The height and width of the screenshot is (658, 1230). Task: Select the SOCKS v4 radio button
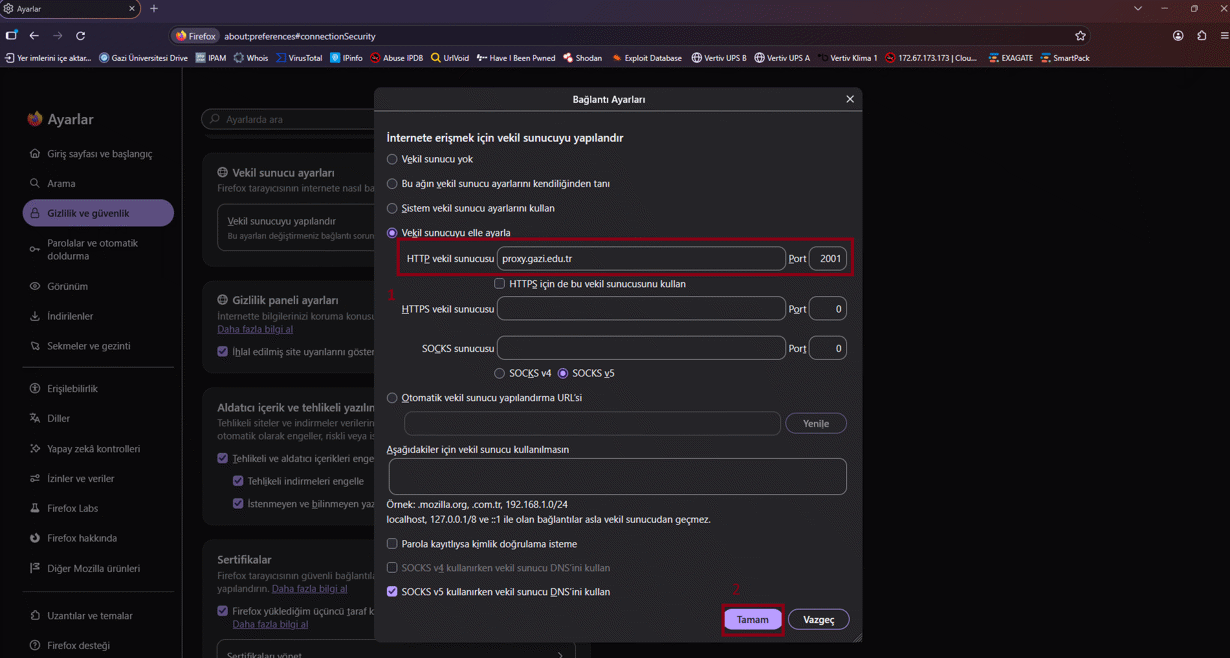click(500, 373)
